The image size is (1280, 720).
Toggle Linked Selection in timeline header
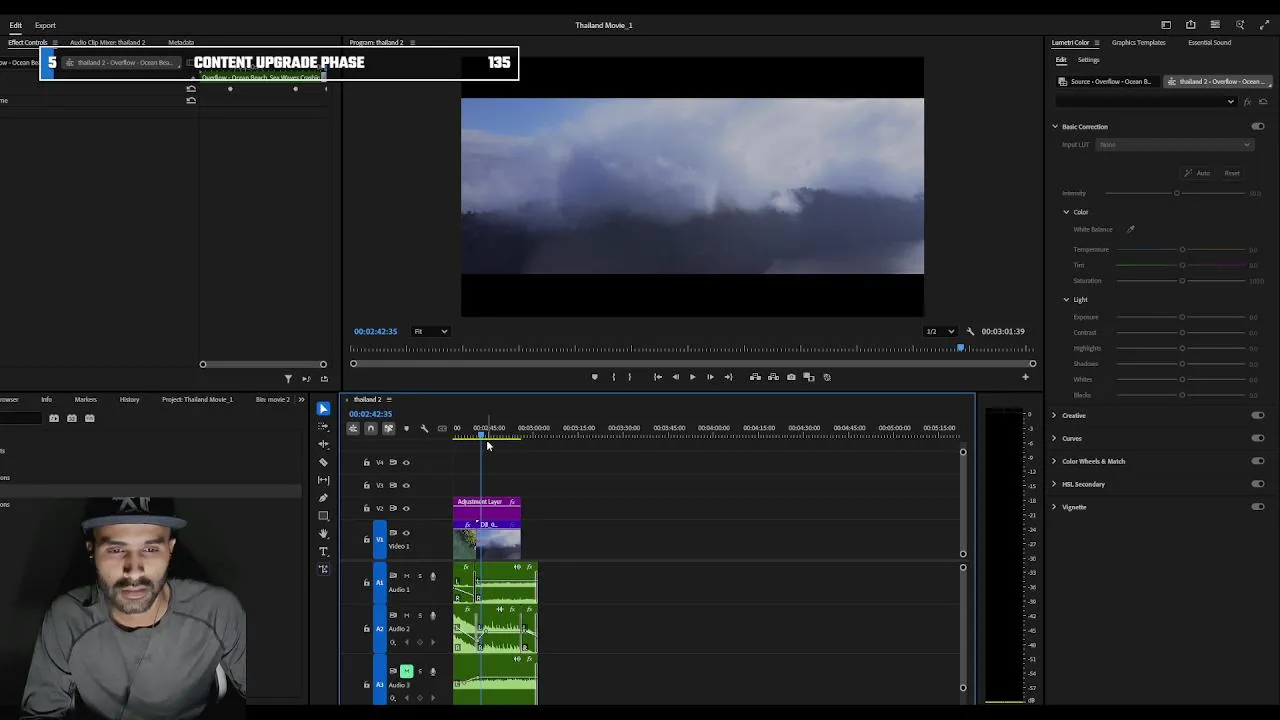(388, 428)
